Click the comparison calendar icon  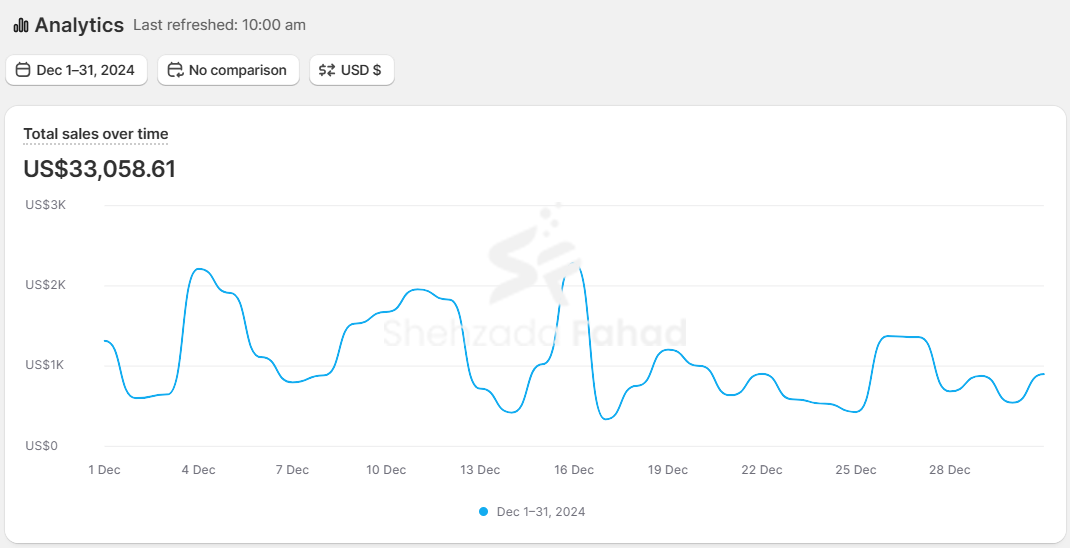tap(176, 70)
